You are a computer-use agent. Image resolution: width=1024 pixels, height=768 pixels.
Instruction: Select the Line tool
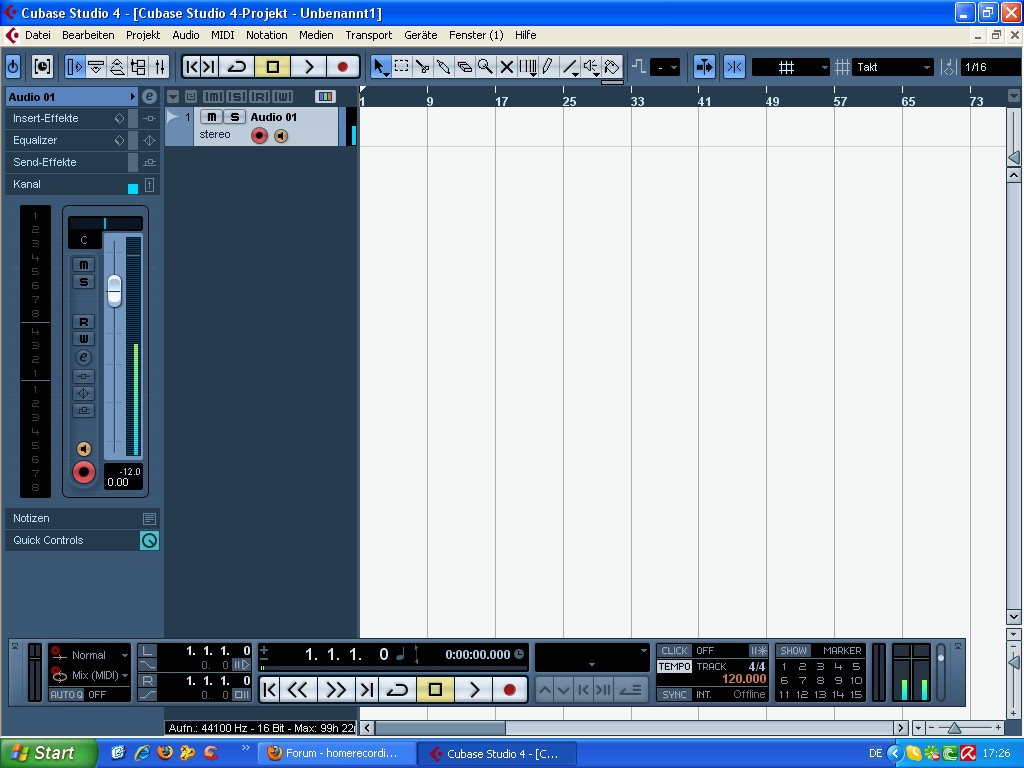[570, 67]
